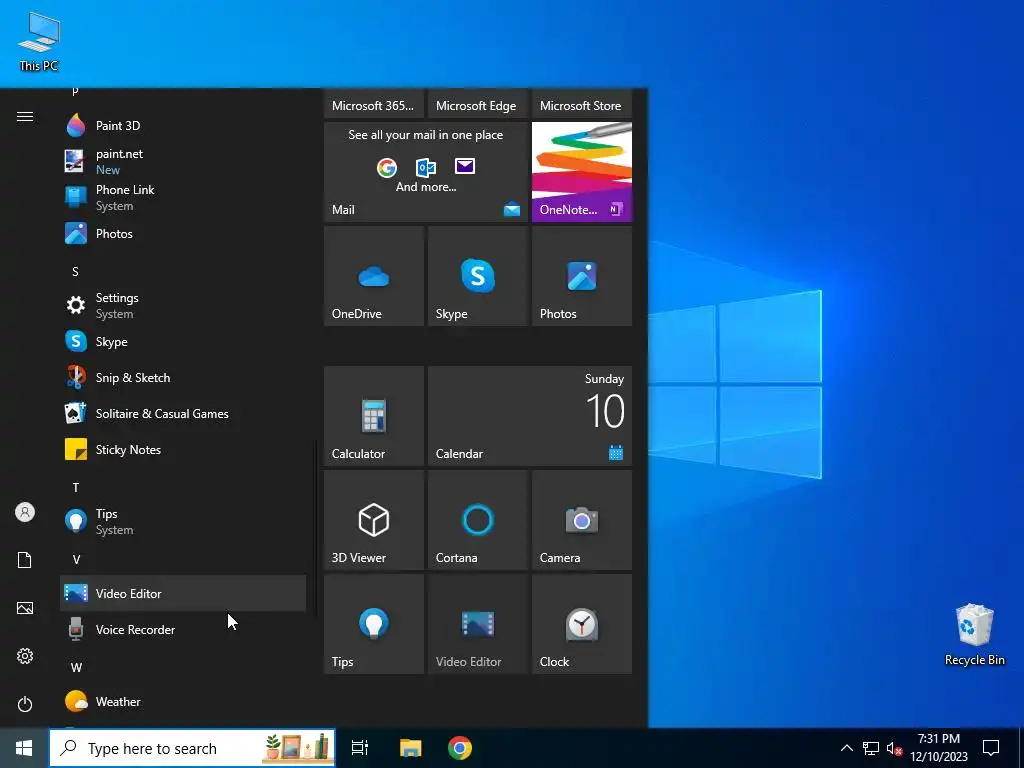This screenshot has width=1024, height=768.
Task: Open the user account menu in Start
Action: (x=25, y=512)
